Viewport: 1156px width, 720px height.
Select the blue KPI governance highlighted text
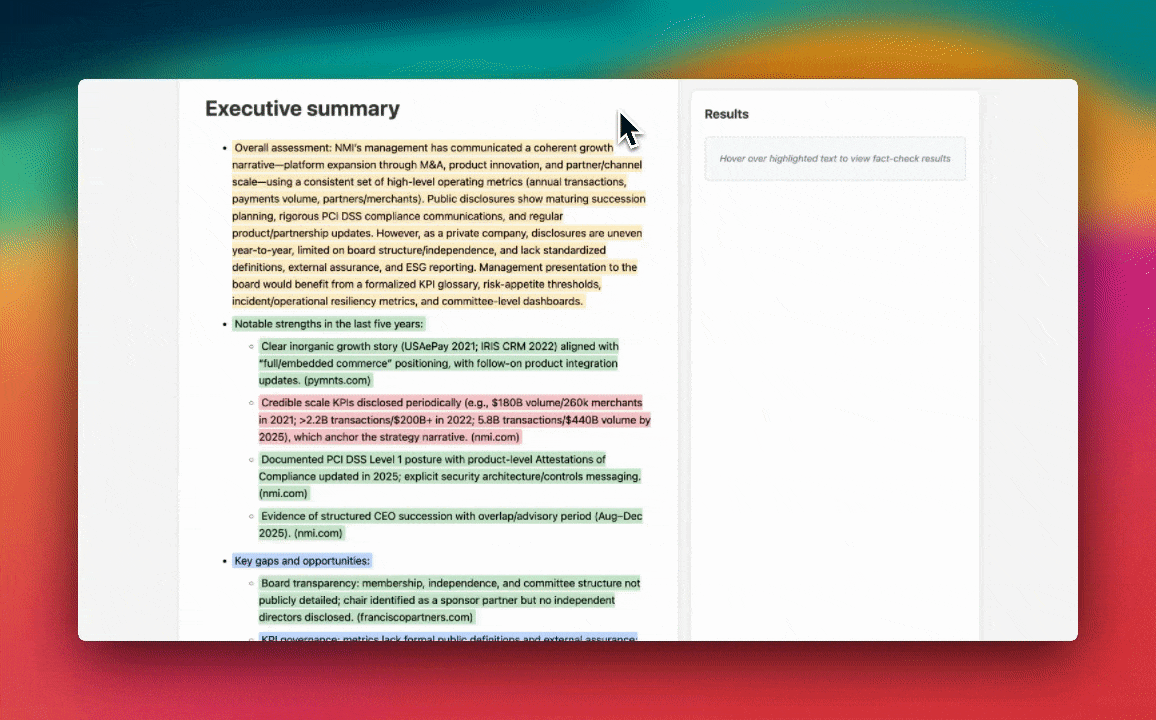click(446, 638)
